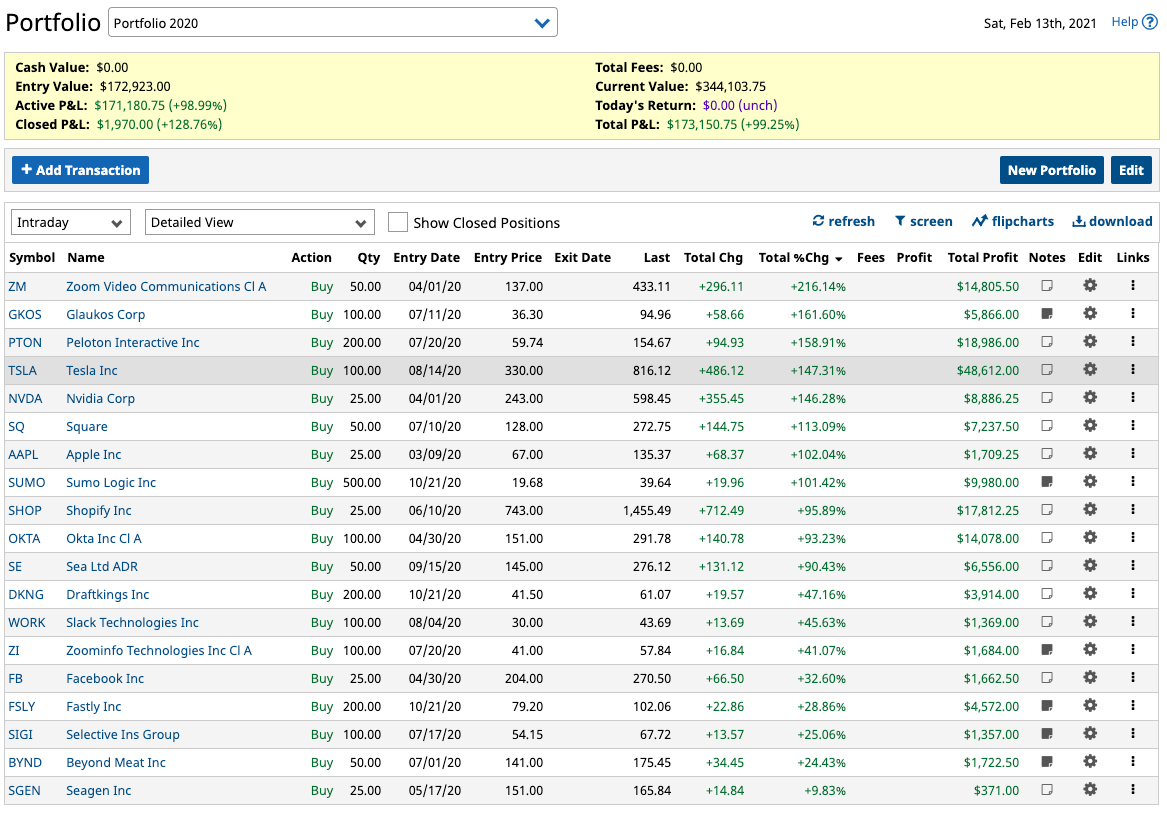Open the ZI row notes icon
1167x823 pixels.
[x=1046, y=650]
